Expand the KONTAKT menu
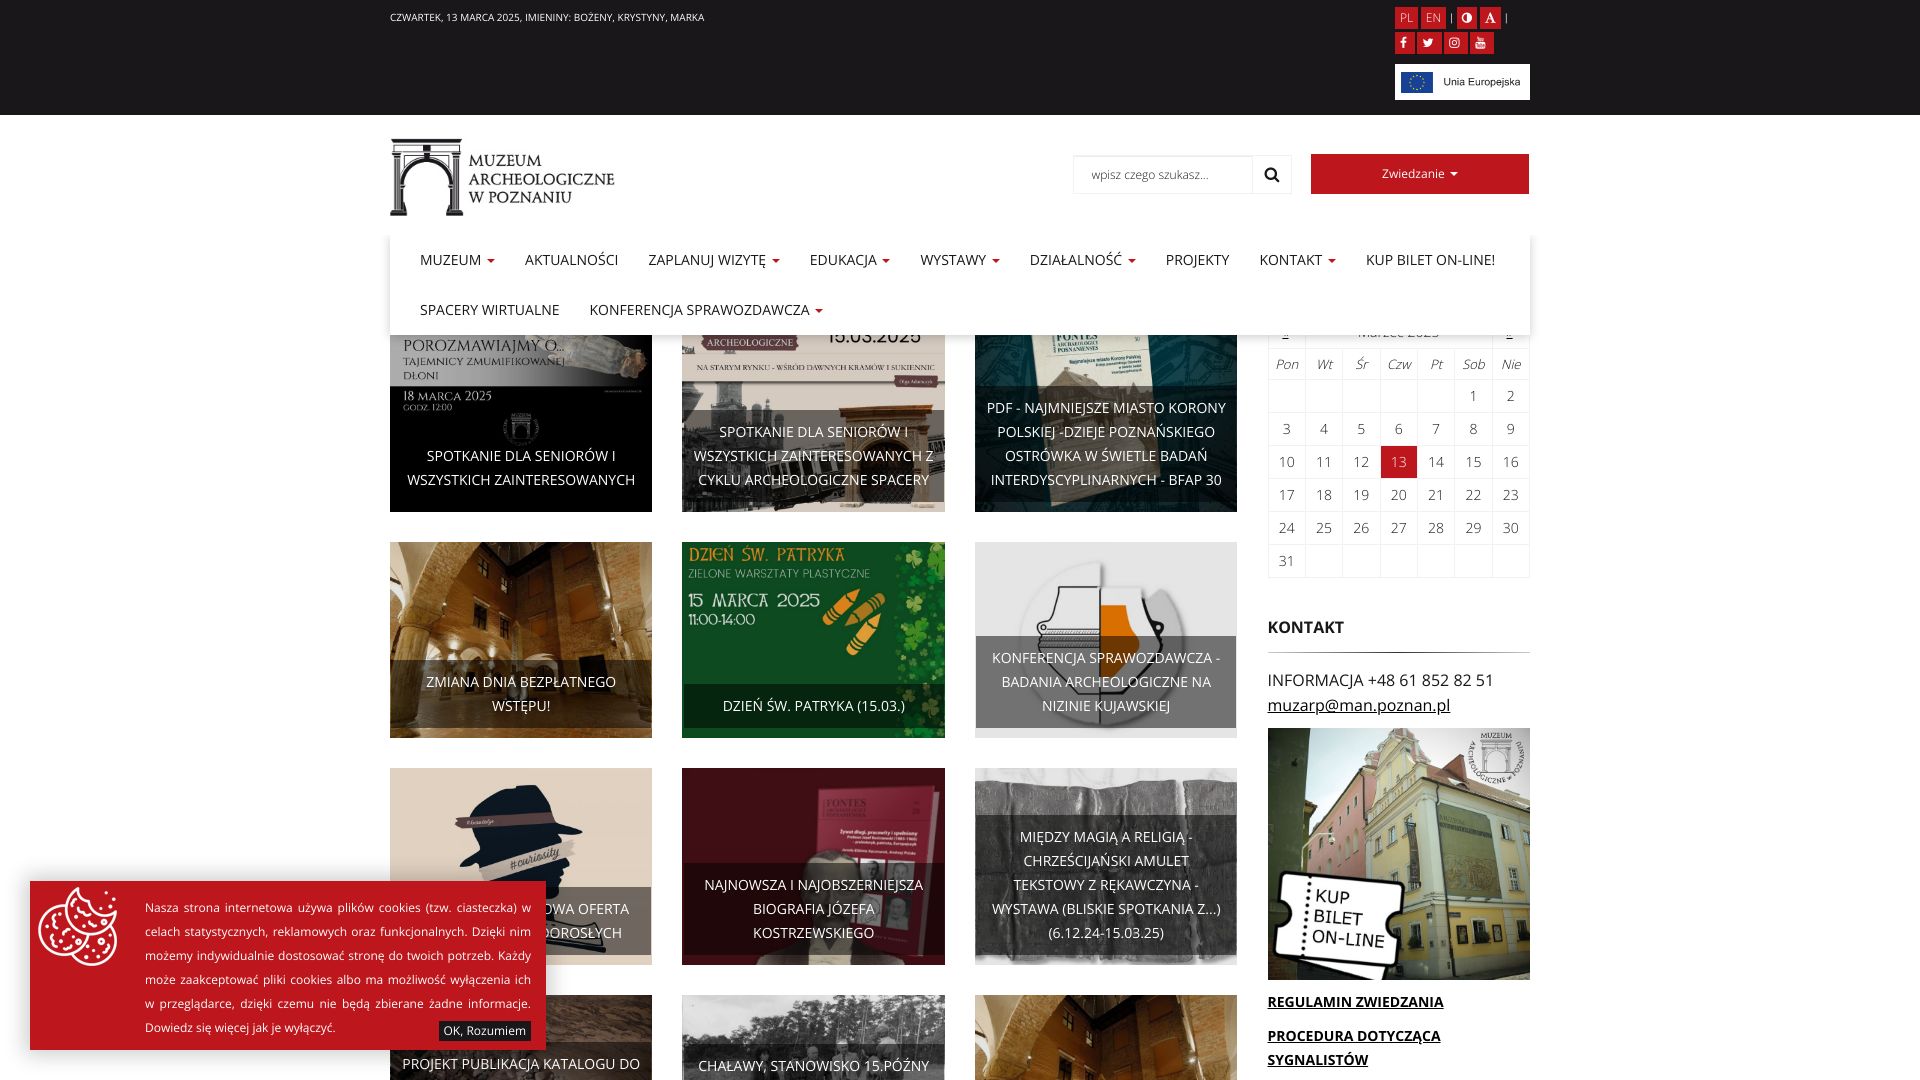Viewport: 1920px width, 1080px height. [1297, 260]
